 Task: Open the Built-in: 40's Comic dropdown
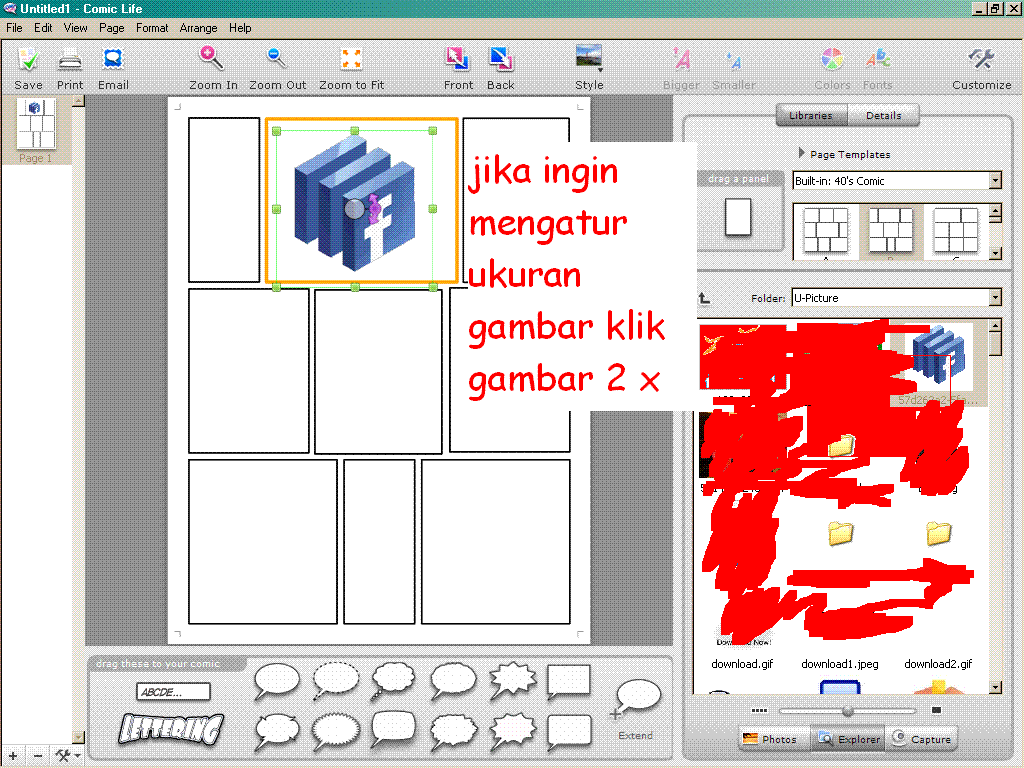897,181
